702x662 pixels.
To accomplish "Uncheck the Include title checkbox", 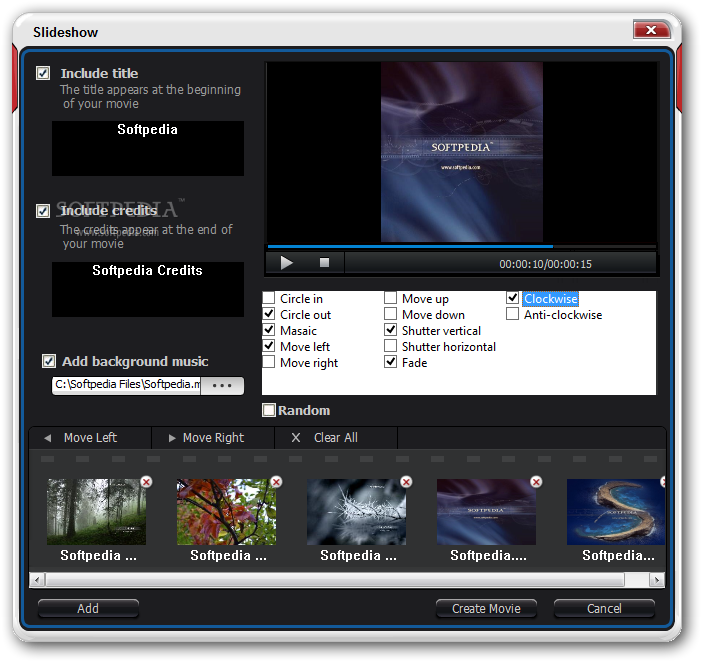I will pos(43,73).
